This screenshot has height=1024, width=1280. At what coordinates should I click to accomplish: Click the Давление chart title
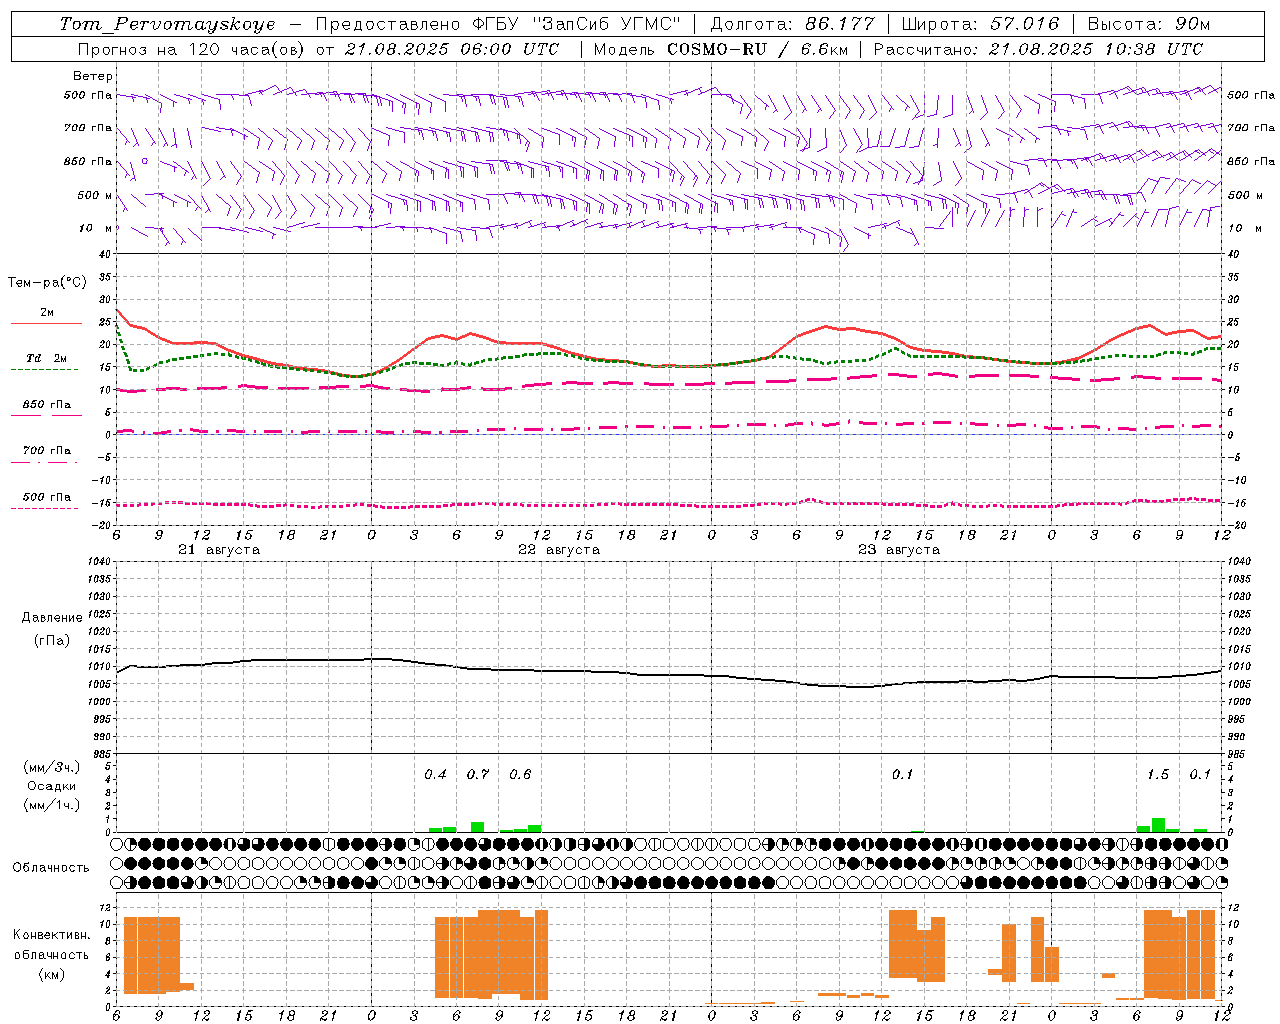point(52,618)
